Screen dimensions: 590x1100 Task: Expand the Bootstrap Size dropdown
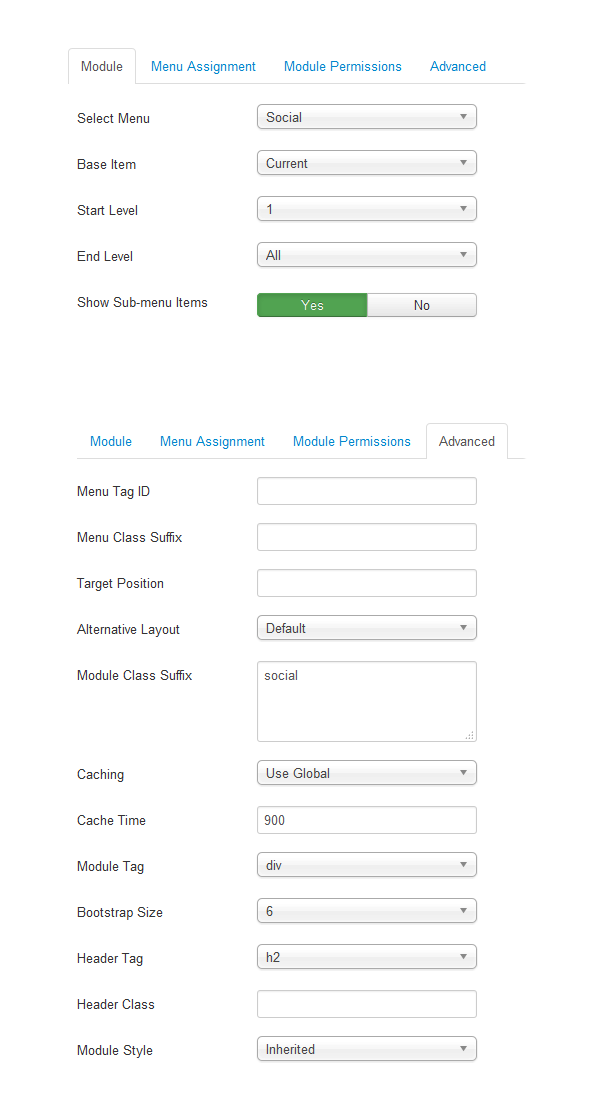366,911
